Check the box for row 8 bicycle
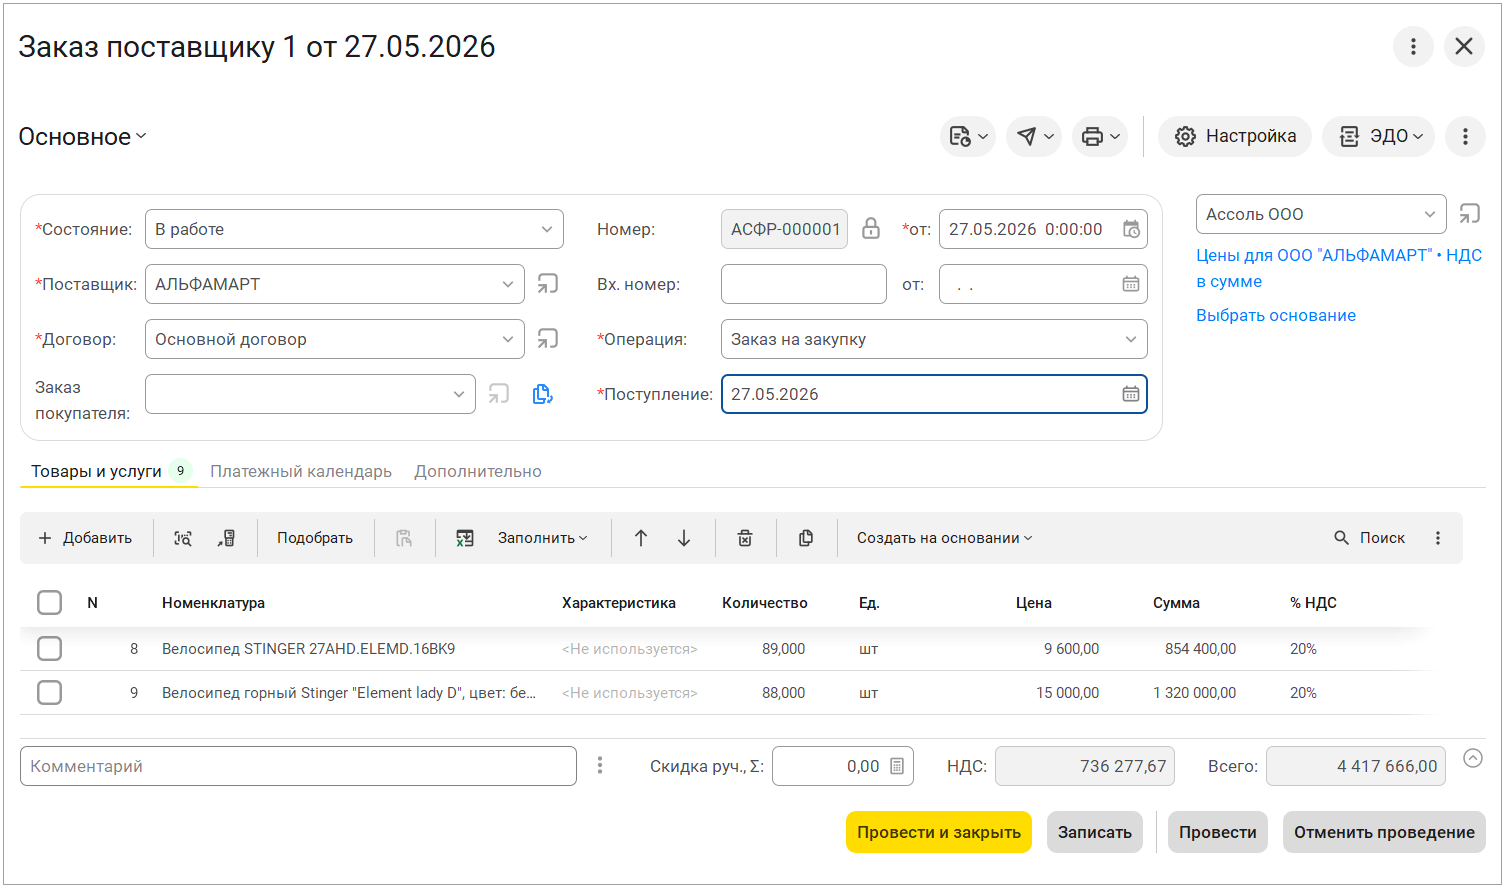Viewport: 1502px width, 885px height. click(49, 649)
